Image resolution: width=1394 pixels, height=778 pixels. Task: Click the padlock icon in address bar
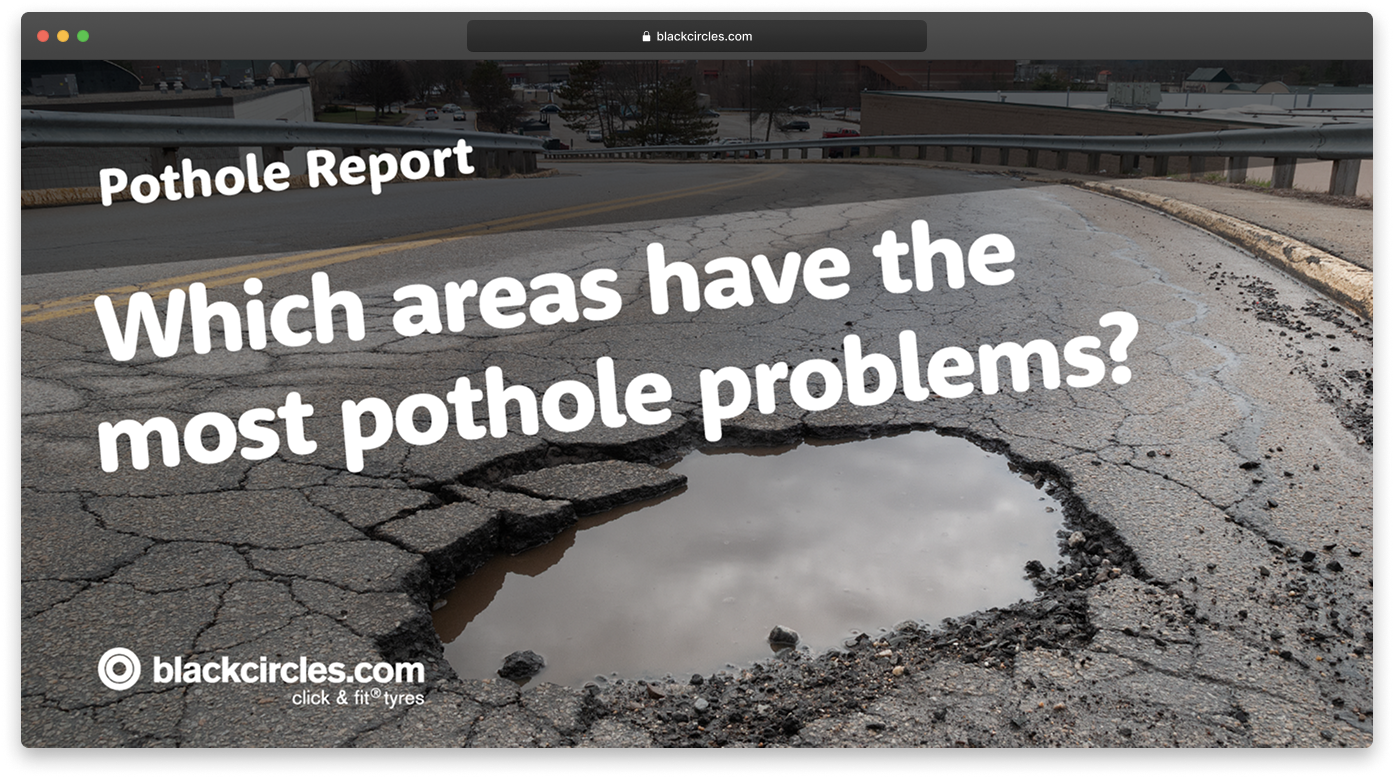point(646,37)
